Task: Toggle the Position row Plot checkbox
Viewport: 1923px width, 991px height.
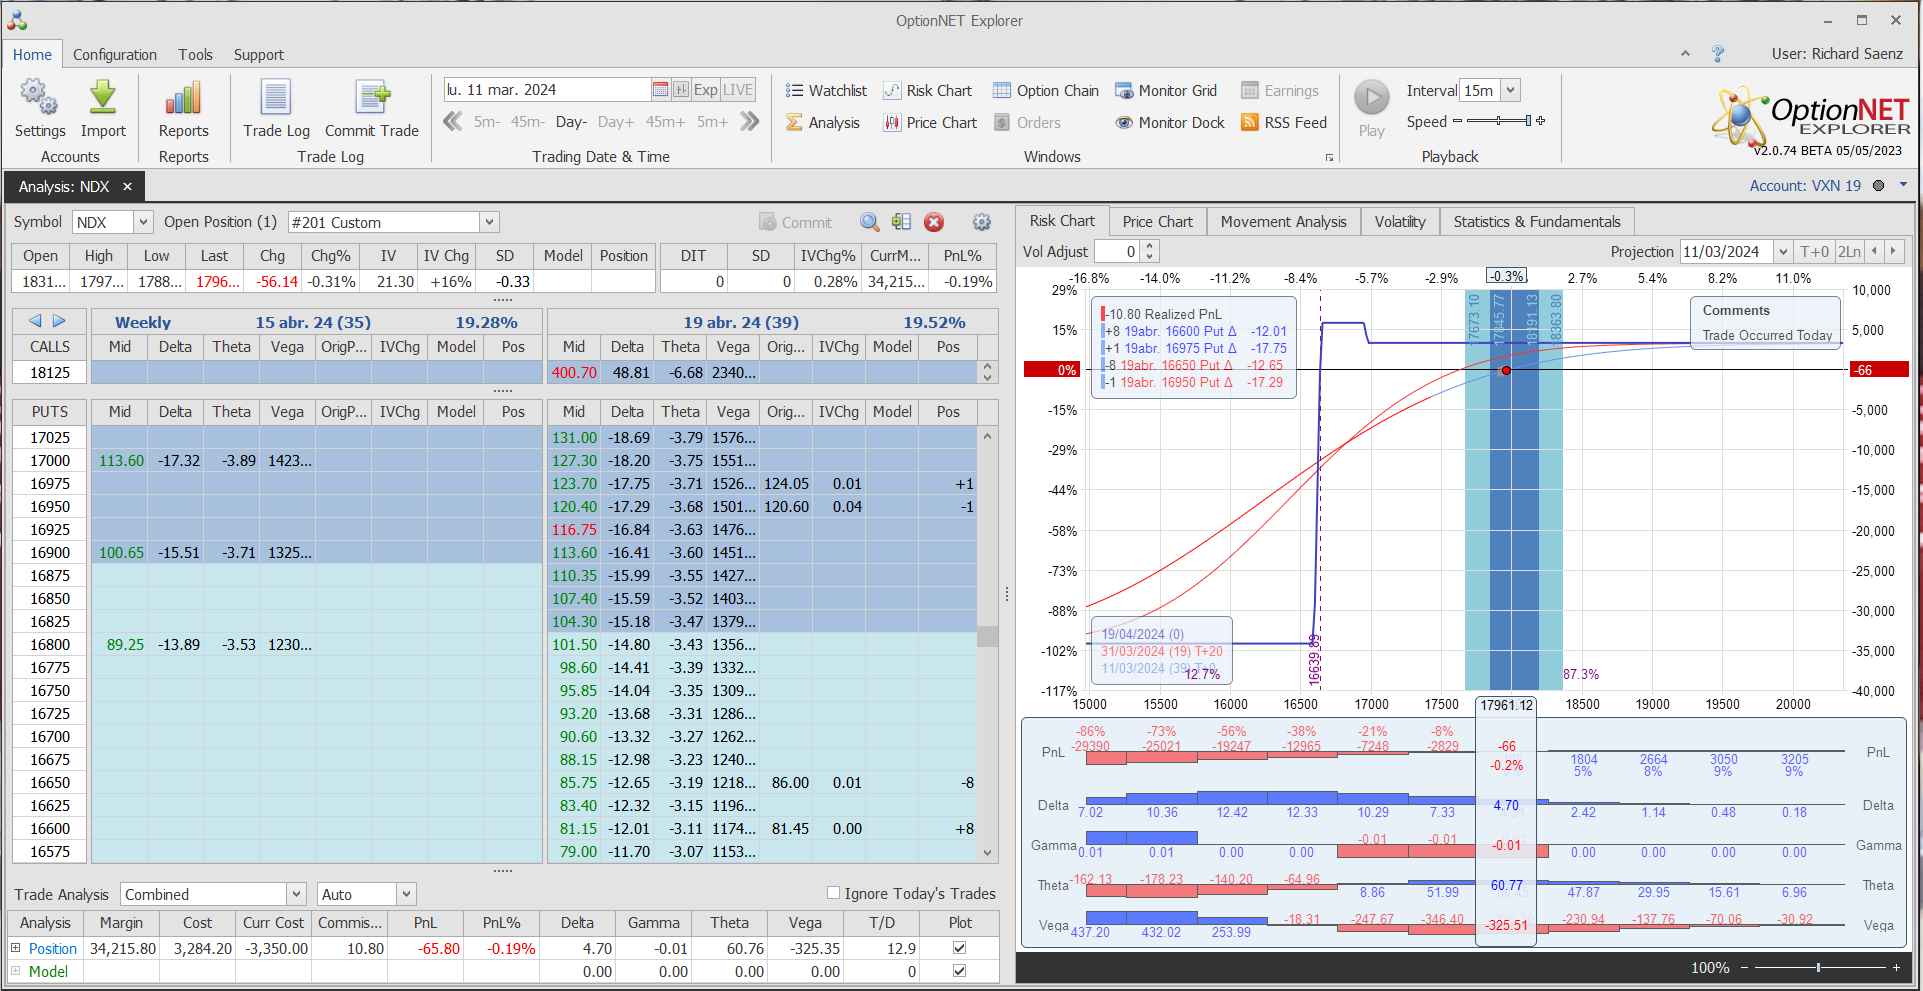Action: 960,948
